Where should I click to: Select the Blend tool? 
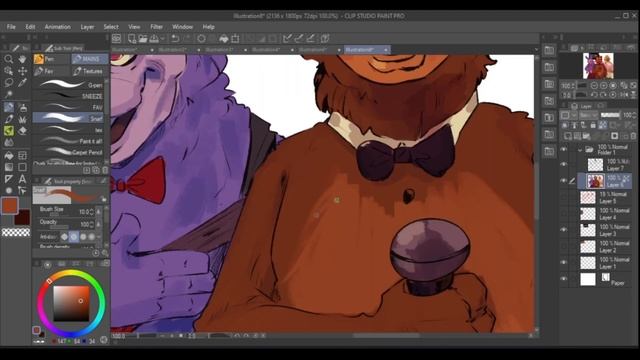tap(9, 143)
